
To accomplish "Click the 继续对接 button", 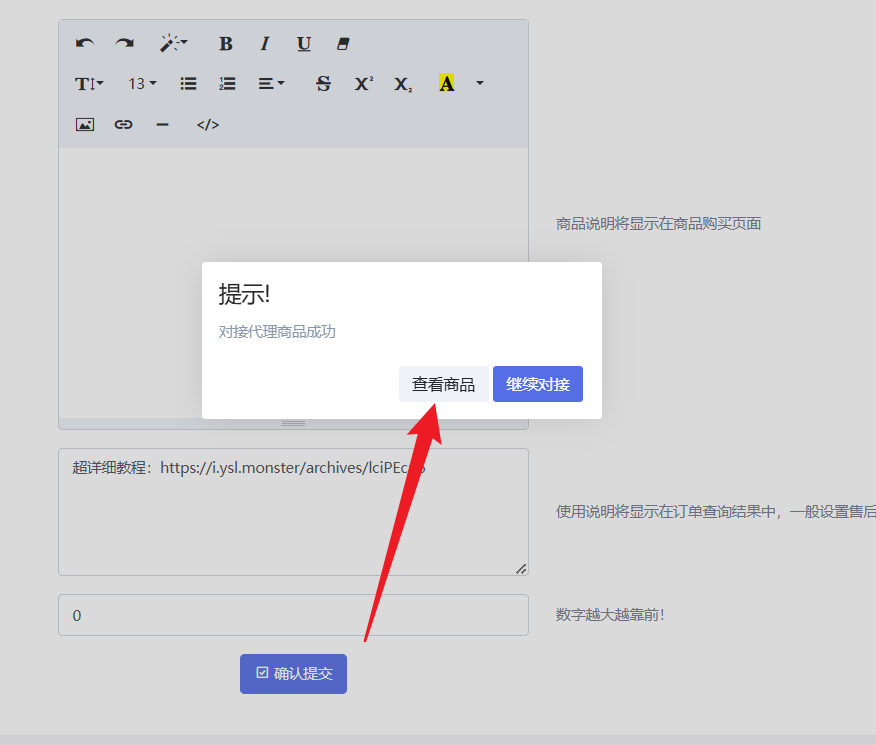I will tap(537, 384).
